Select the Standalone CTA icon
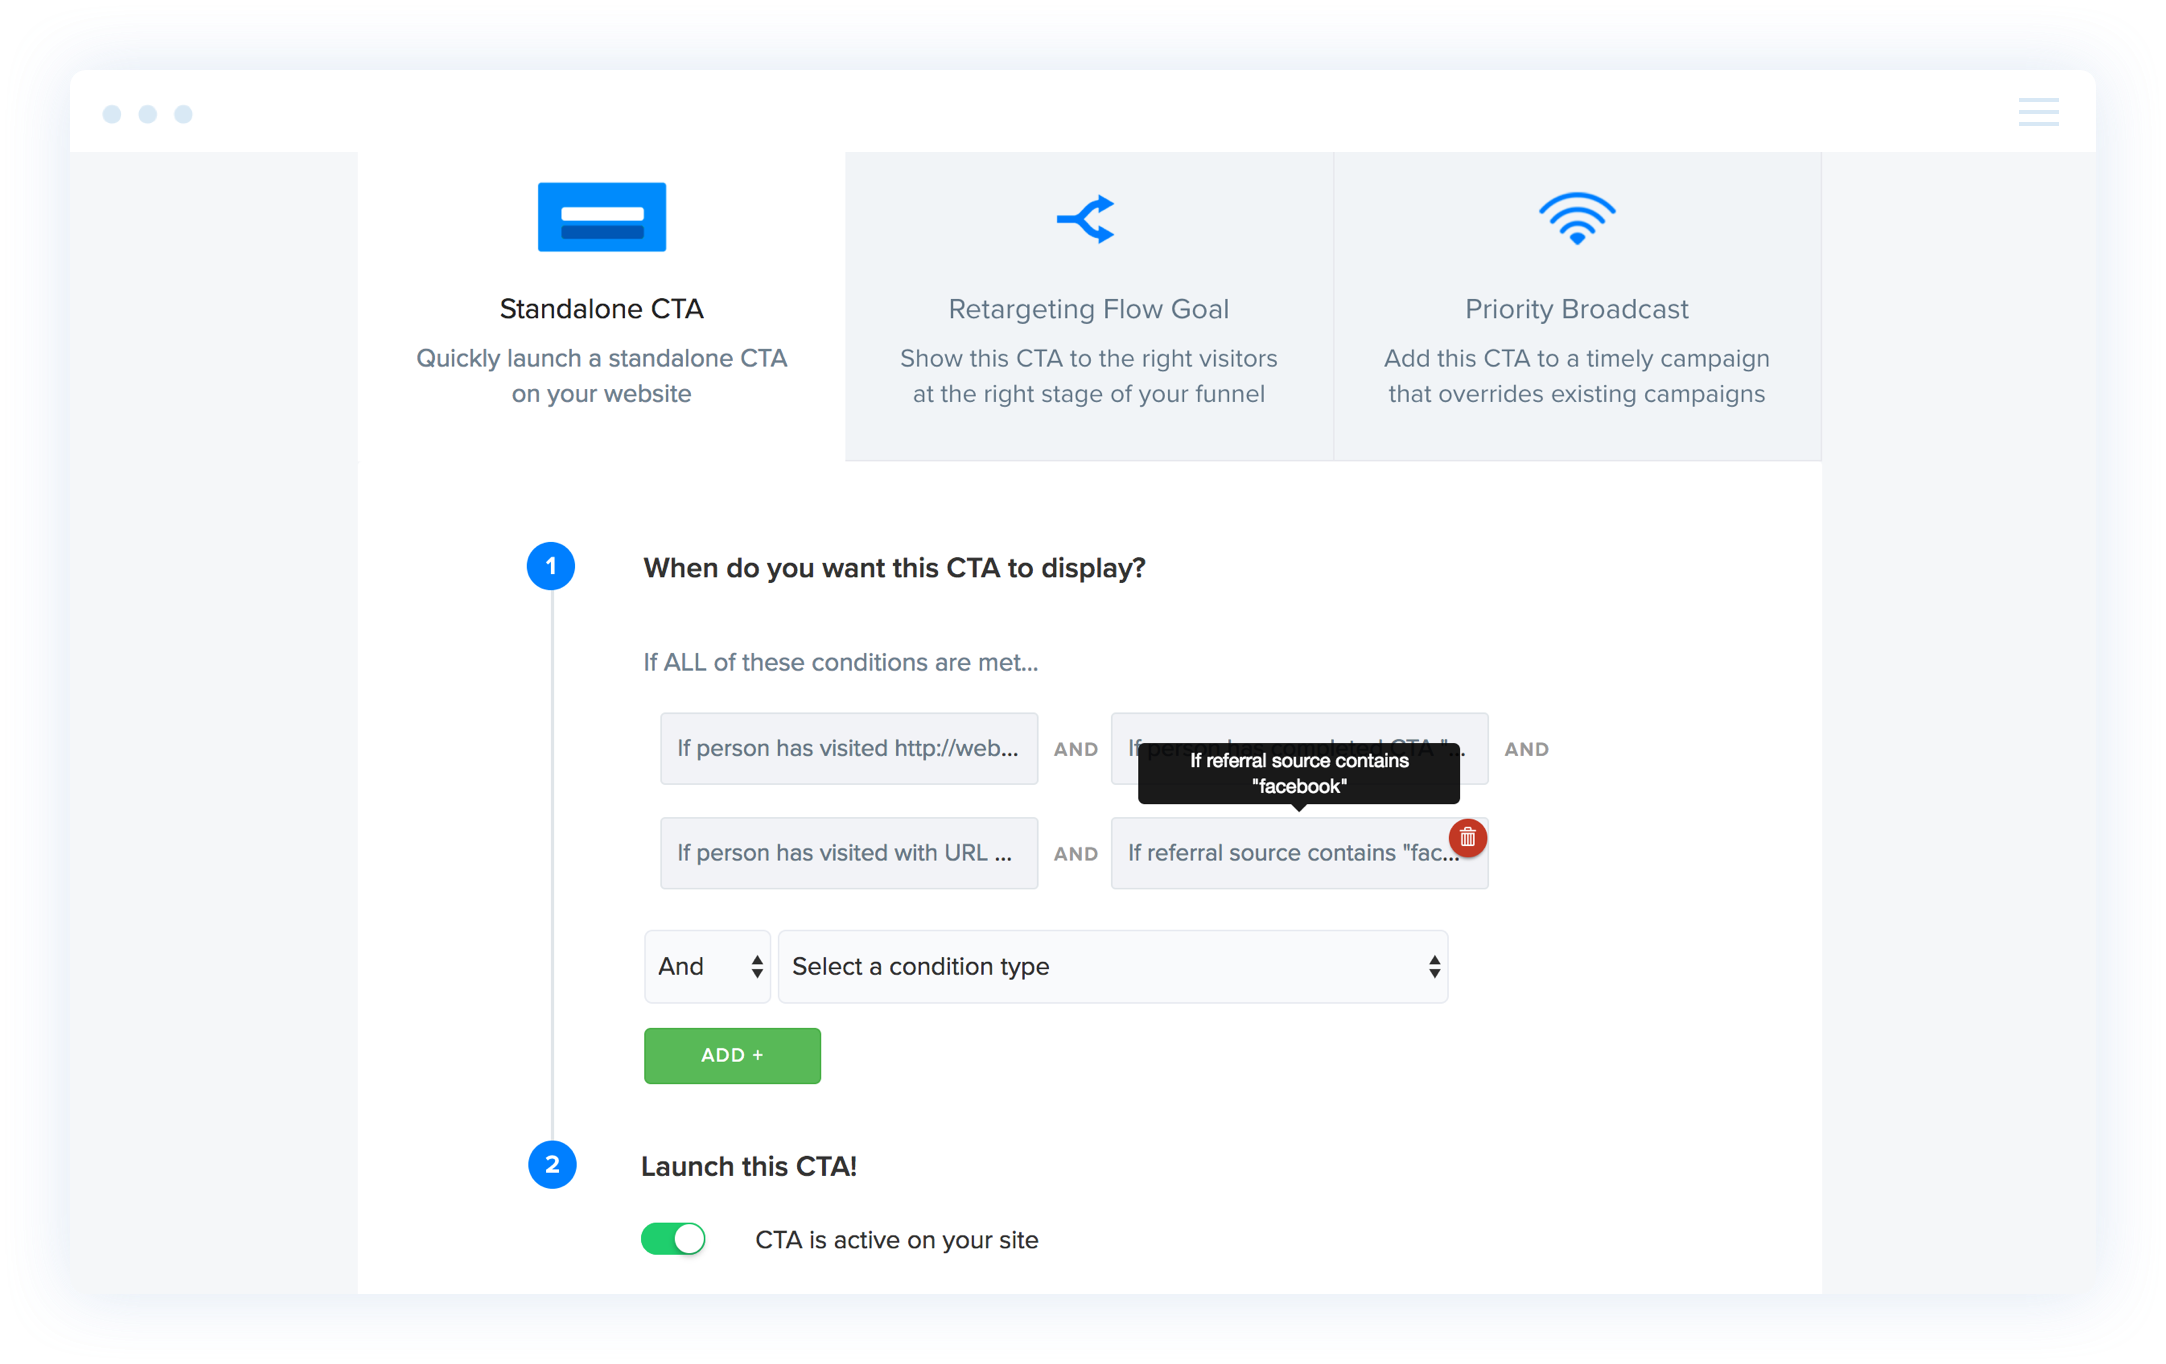Image resolution: width=2166 pixels, height=1364 pixels. coord(601,216)
